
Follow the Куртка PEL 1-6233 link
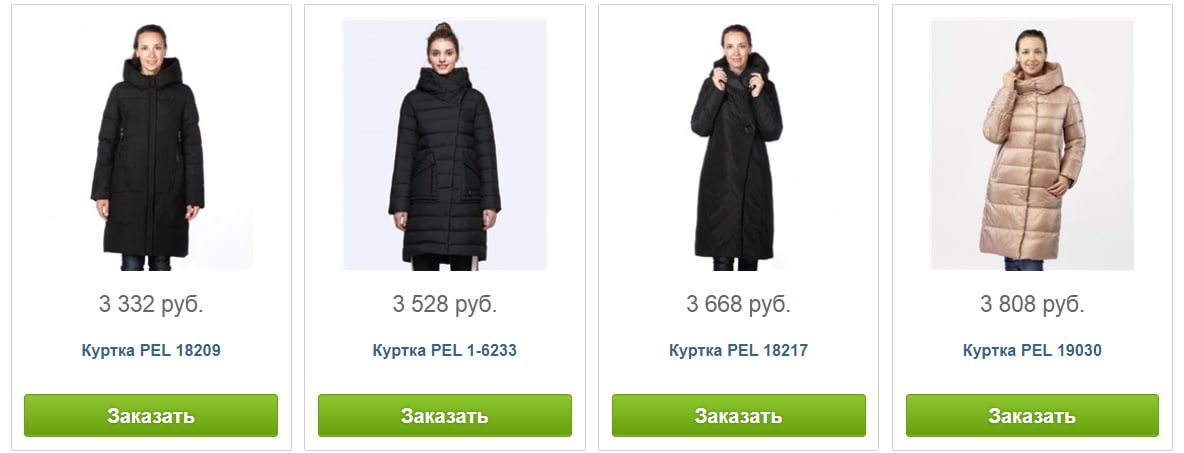(445, 350)
